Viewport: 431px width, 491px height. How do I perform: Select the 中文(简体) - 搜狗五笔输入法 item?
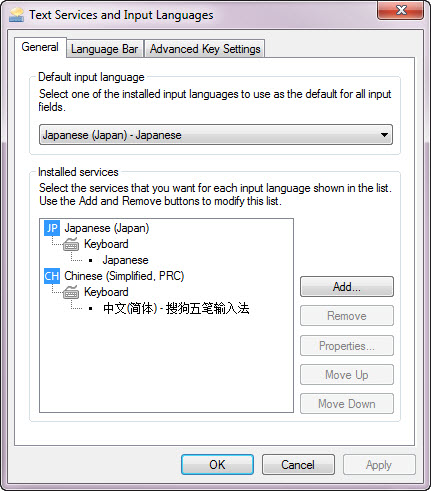point(176,308)
